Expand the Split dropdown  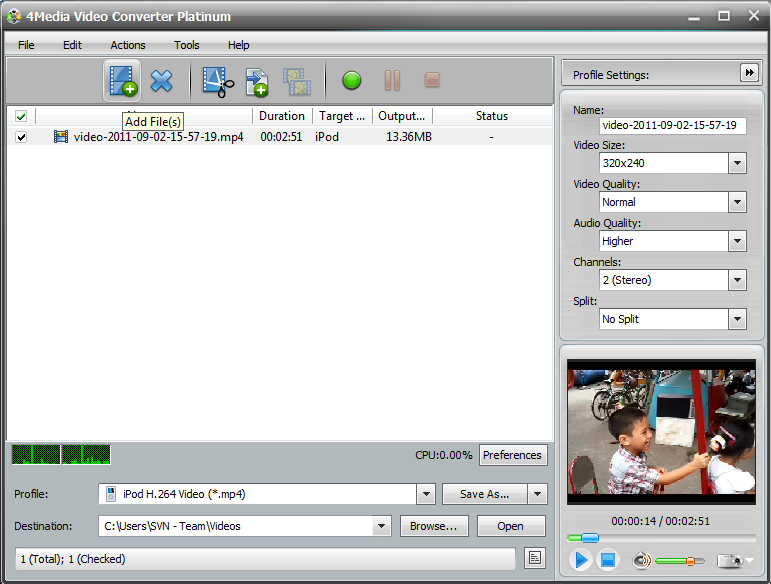click(x=737, y=319)
